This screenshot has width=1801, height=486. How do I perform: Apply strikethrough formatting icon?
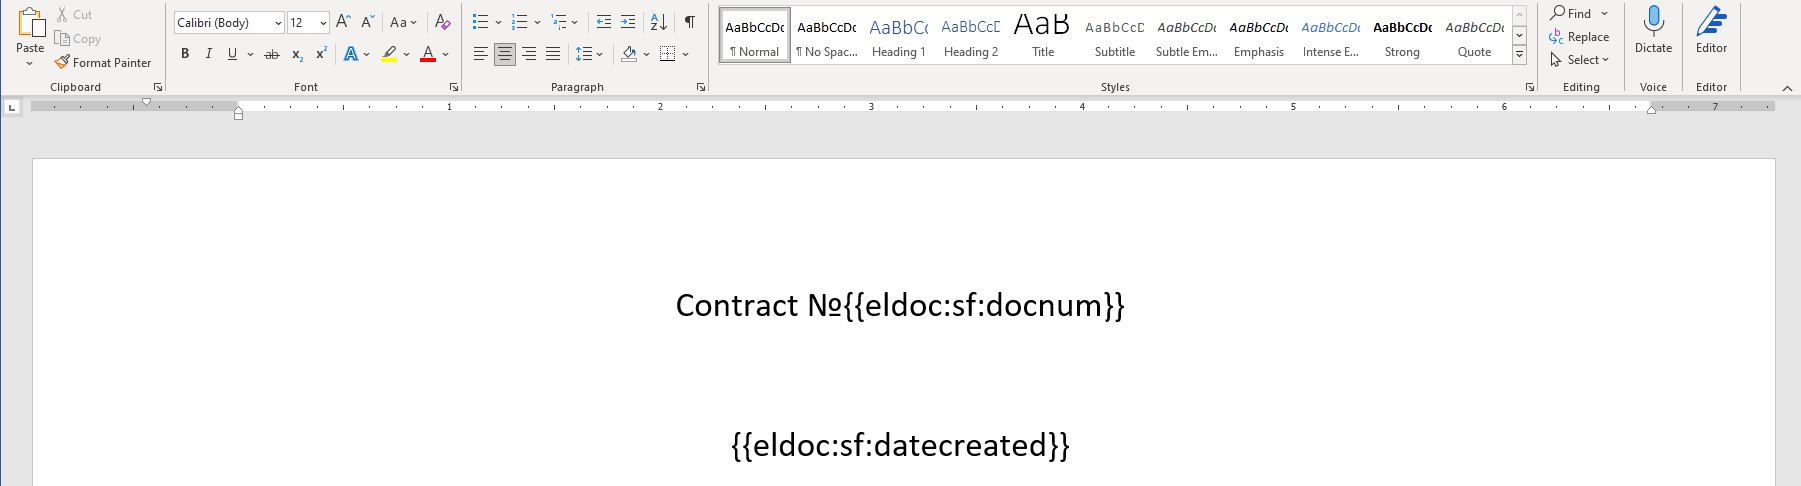point(271,54)
